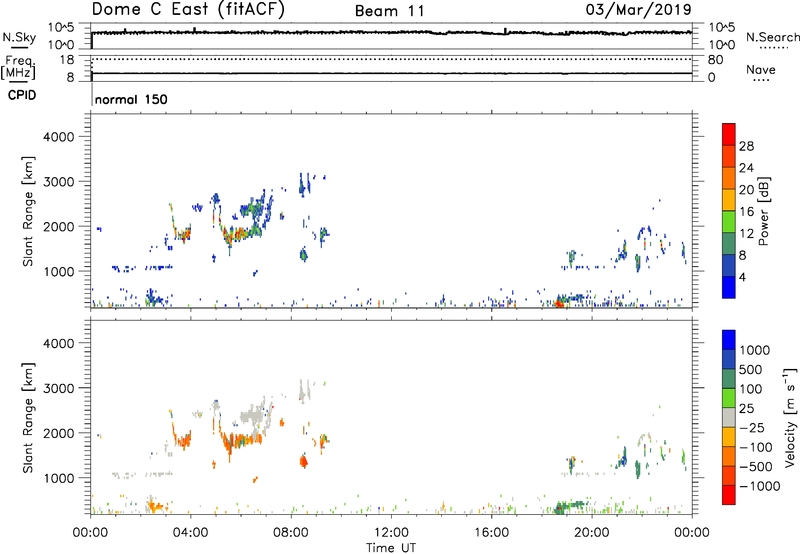The height and width of the screenshot is (554, 800).
Task: Click the '20:00' time tick label
Action: [591, 533]
